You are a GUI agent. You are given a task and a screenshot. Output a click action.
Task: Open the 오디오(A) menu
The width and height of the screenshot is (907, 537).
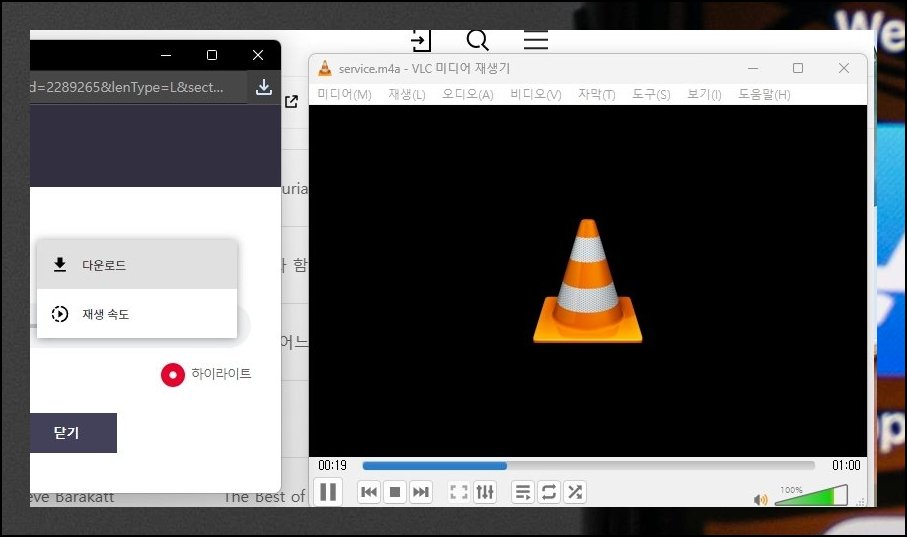click(467, 94)
